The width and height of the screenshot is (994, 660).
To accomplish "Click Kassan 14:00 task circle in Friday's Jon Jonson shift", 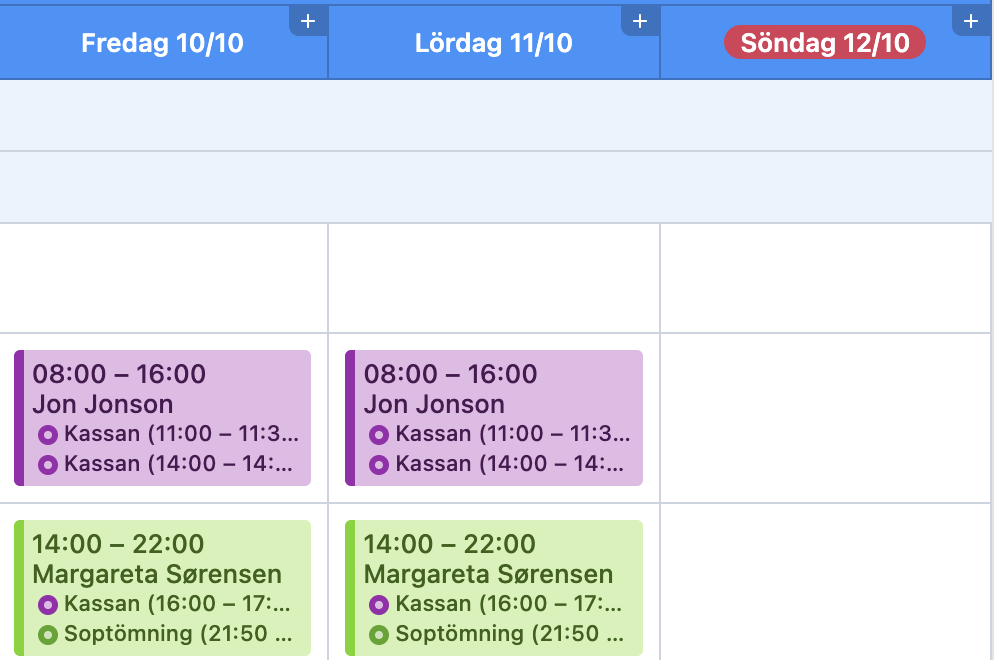I will [48, 465].
